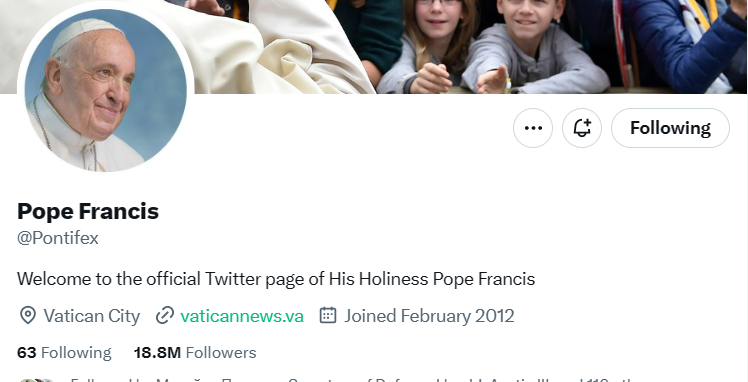Click the @Pontifex handle text
This screenshot has height=382, width=748.
58,237
